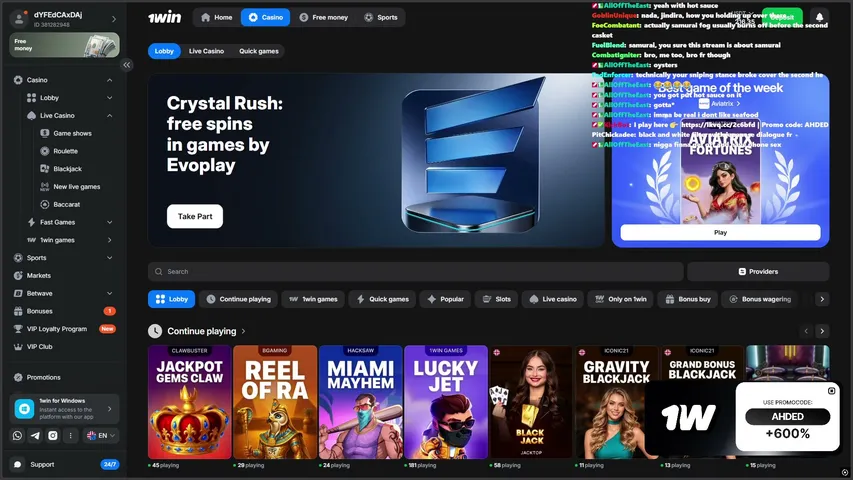Open Telegram channel icon
Viewport: 853px width, 480px height.
[x=35, y=435]
